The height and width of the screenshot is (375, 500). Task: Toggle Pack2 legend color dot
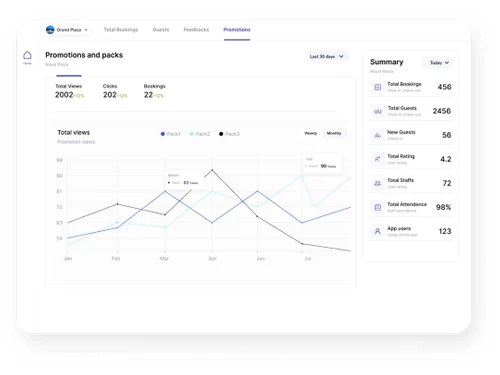coord(192,134)
